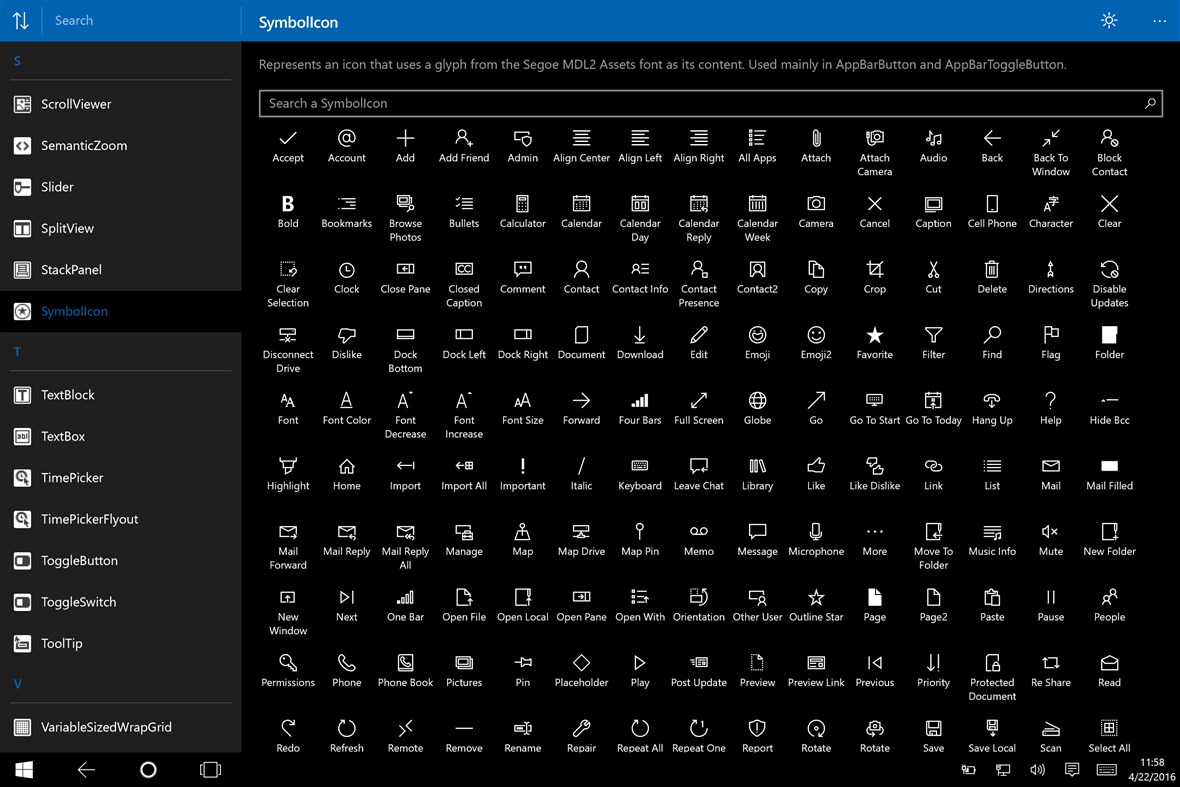This screenshot has height=787, width=1180.
Task: Open the Windows Start menu
Action: (x=23, y=770)
